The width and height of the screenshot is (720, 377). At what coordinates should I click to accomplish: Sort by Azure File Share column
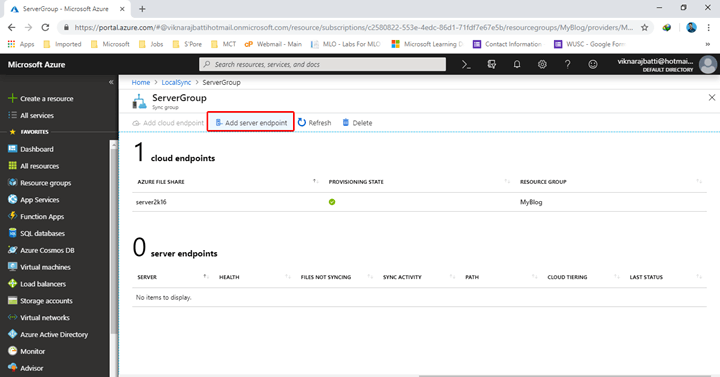click(161, 182)
